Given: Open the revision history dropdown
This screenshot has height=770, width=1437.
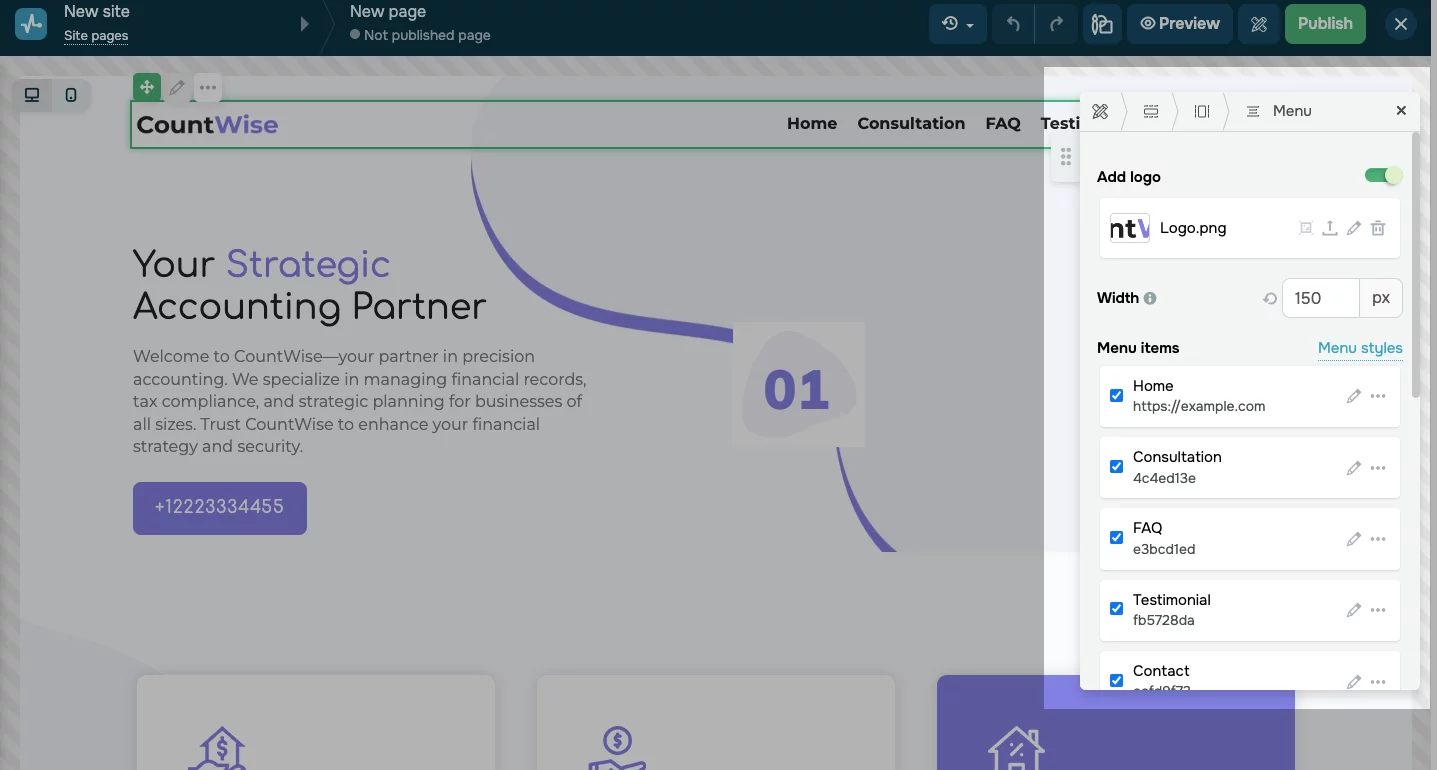Looking at the screenshot, I should (958, 24).
